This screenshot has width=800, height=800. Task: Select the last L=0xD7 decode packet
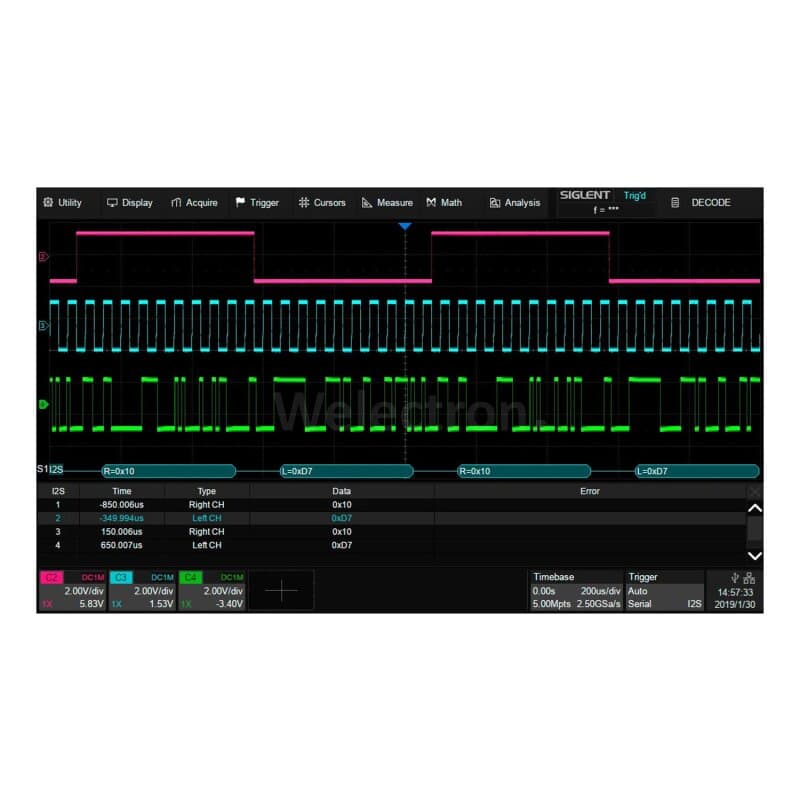point(697,471)
